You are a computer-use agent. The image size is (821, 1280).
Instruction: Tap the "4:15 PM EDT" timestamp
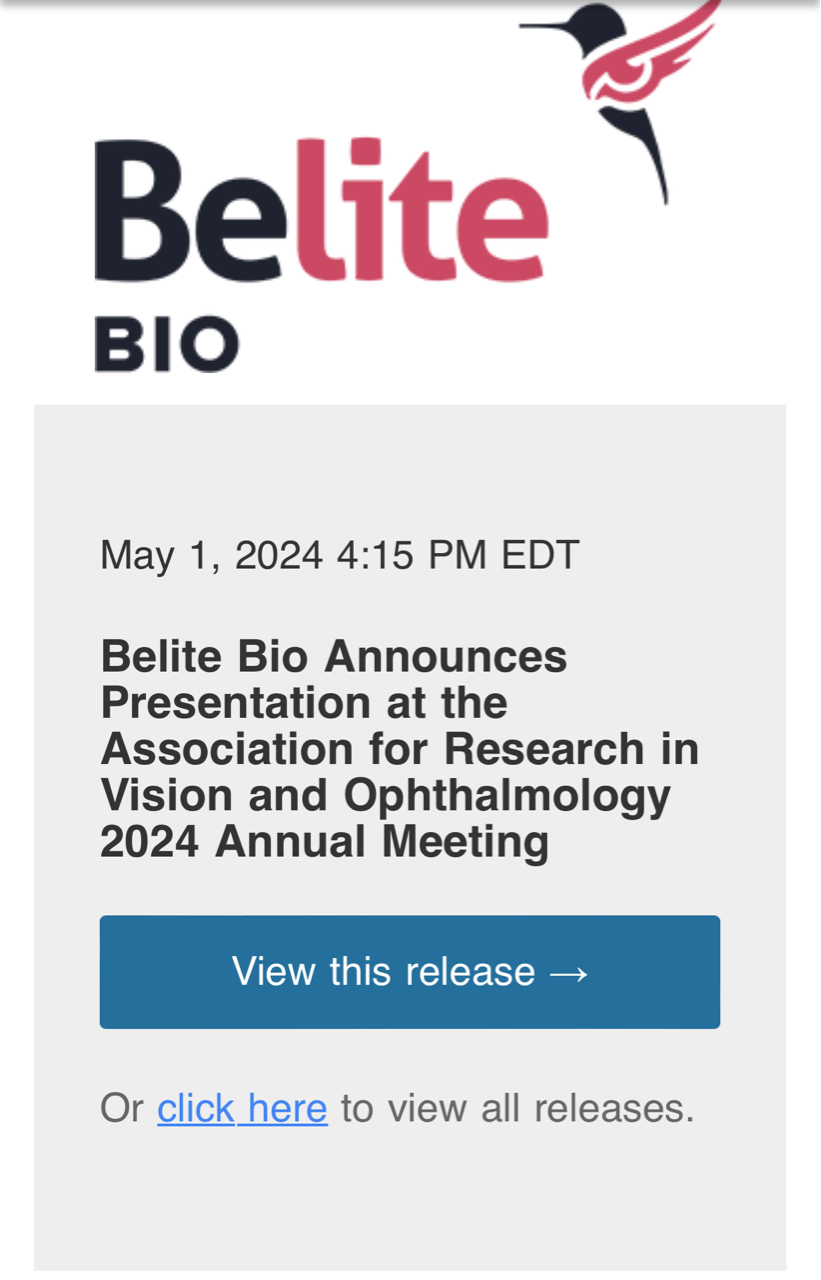(458, 555)
